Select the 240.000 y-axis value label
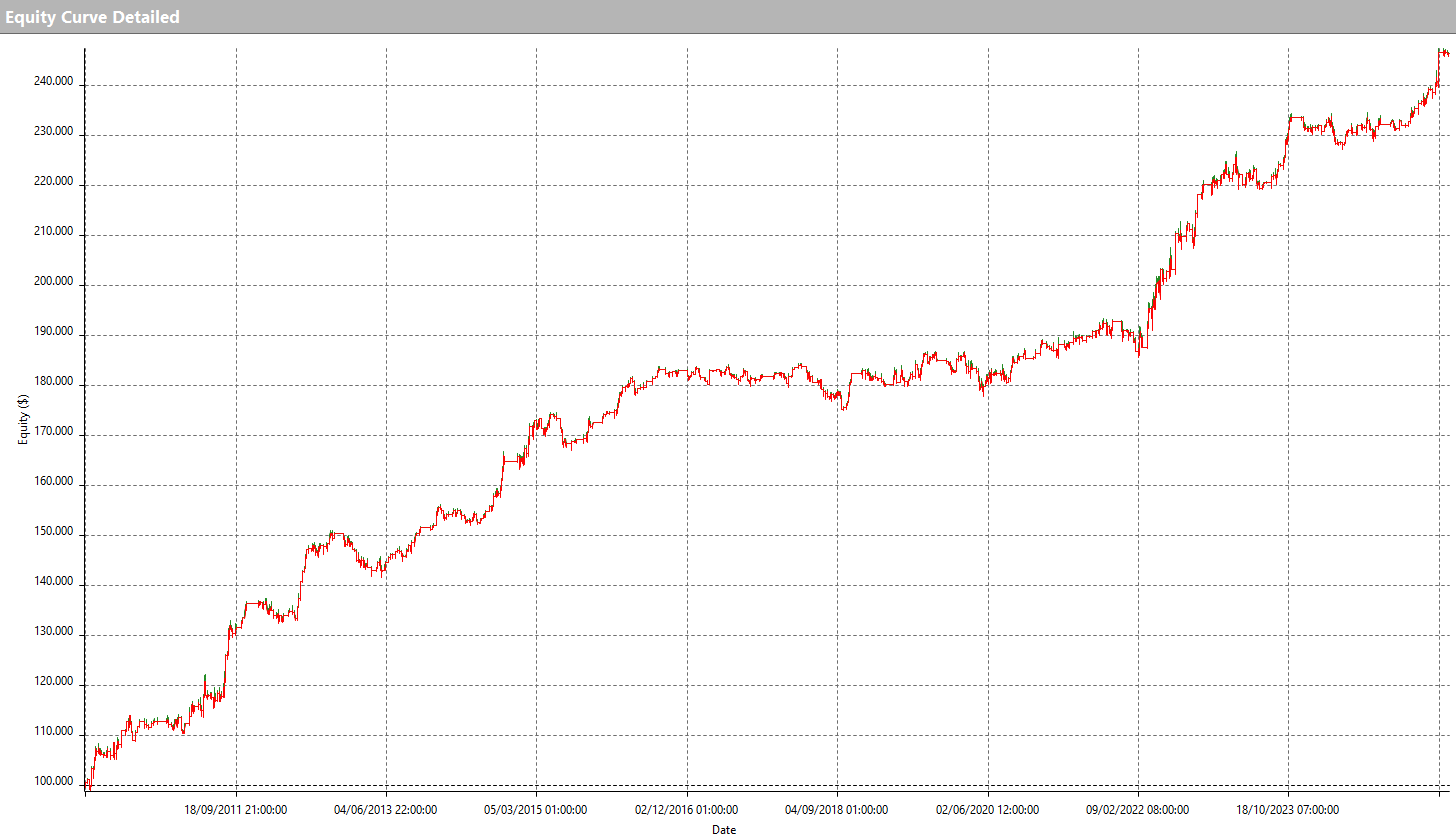This screenshot has width=1456, height=836. tap(53, 82)
